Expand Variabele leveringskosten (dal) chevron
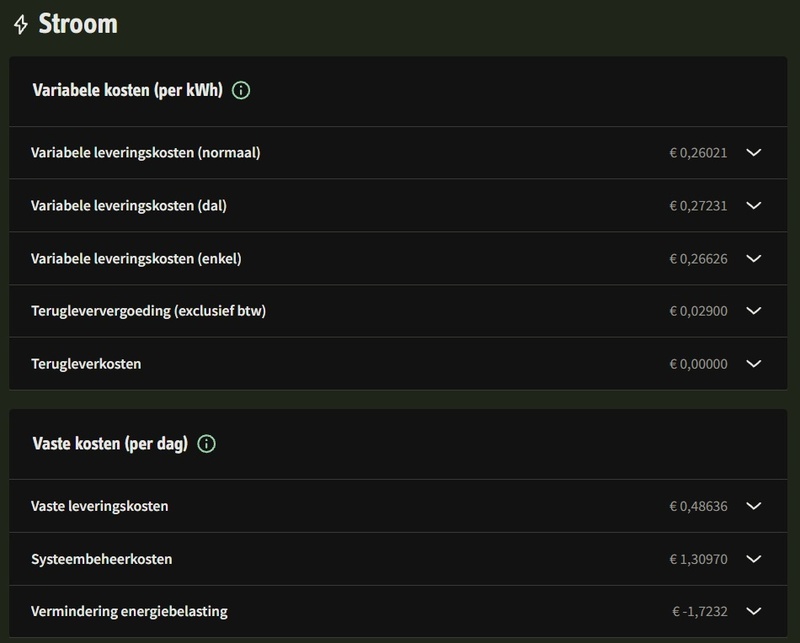Viewport: 800px width, 643px height. tap(754, 206)
